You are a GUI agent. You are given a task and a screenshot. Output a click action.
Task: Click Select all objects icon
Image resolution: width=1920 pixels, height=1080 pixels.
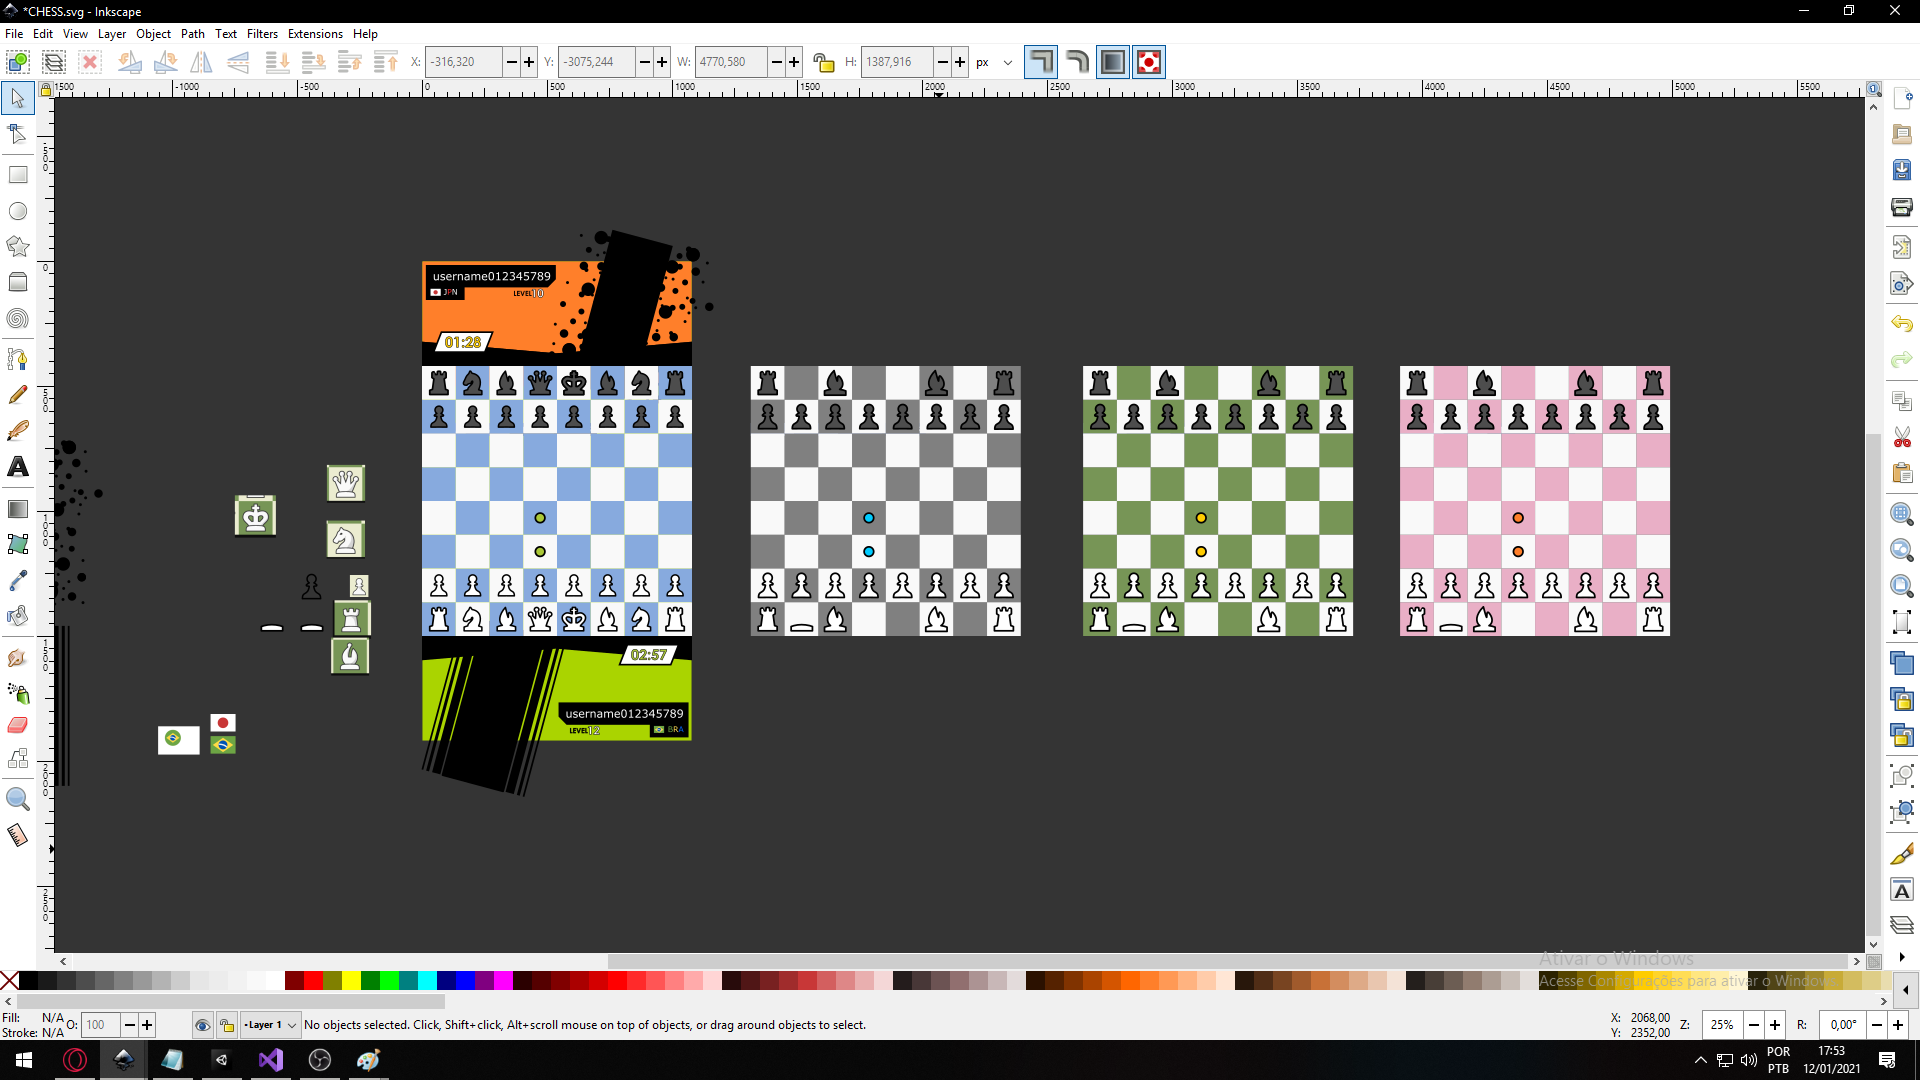17,62
